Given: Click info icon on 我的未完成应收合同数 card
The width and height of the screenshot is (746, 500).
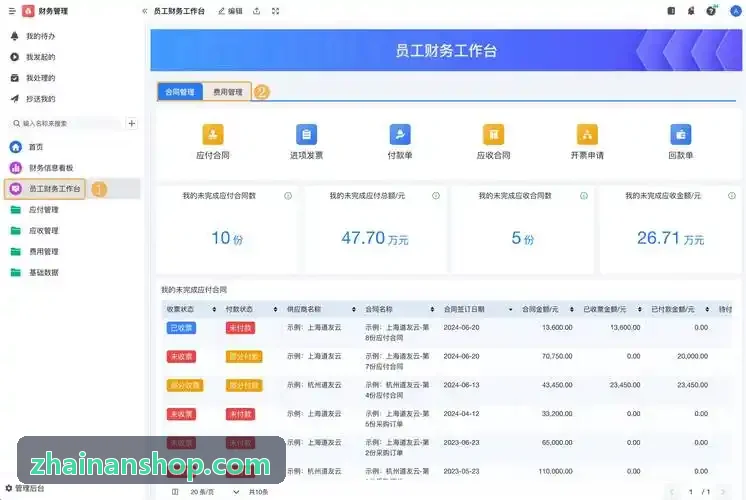Looking at the screenshot, I should (584, 196).
